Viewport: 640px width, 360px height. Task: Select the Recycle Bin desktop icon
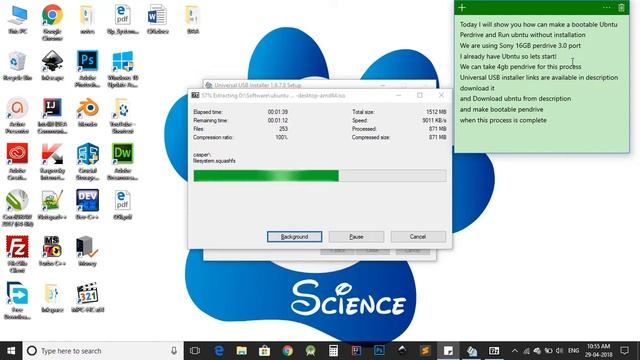pos(17,66)
